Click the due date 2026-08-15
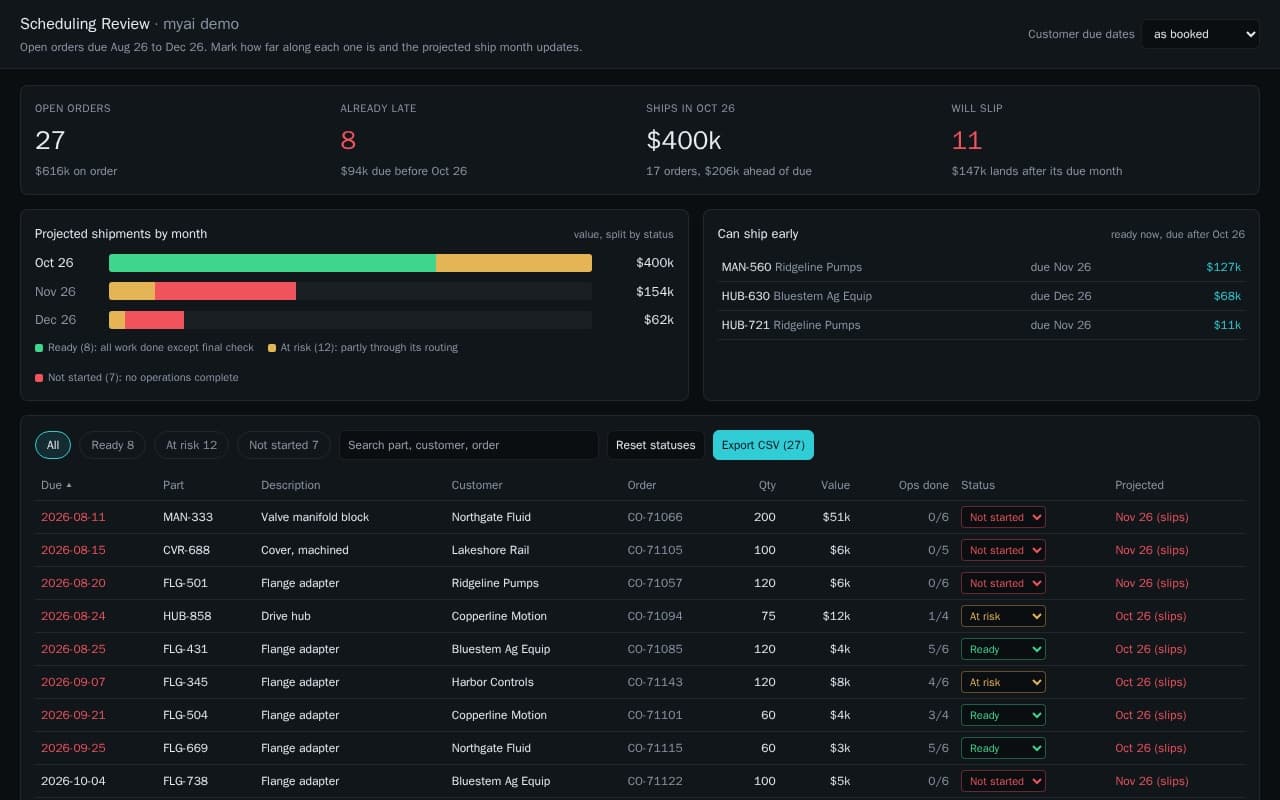This screenshot has width=1280, height=800. click(73, 550)
